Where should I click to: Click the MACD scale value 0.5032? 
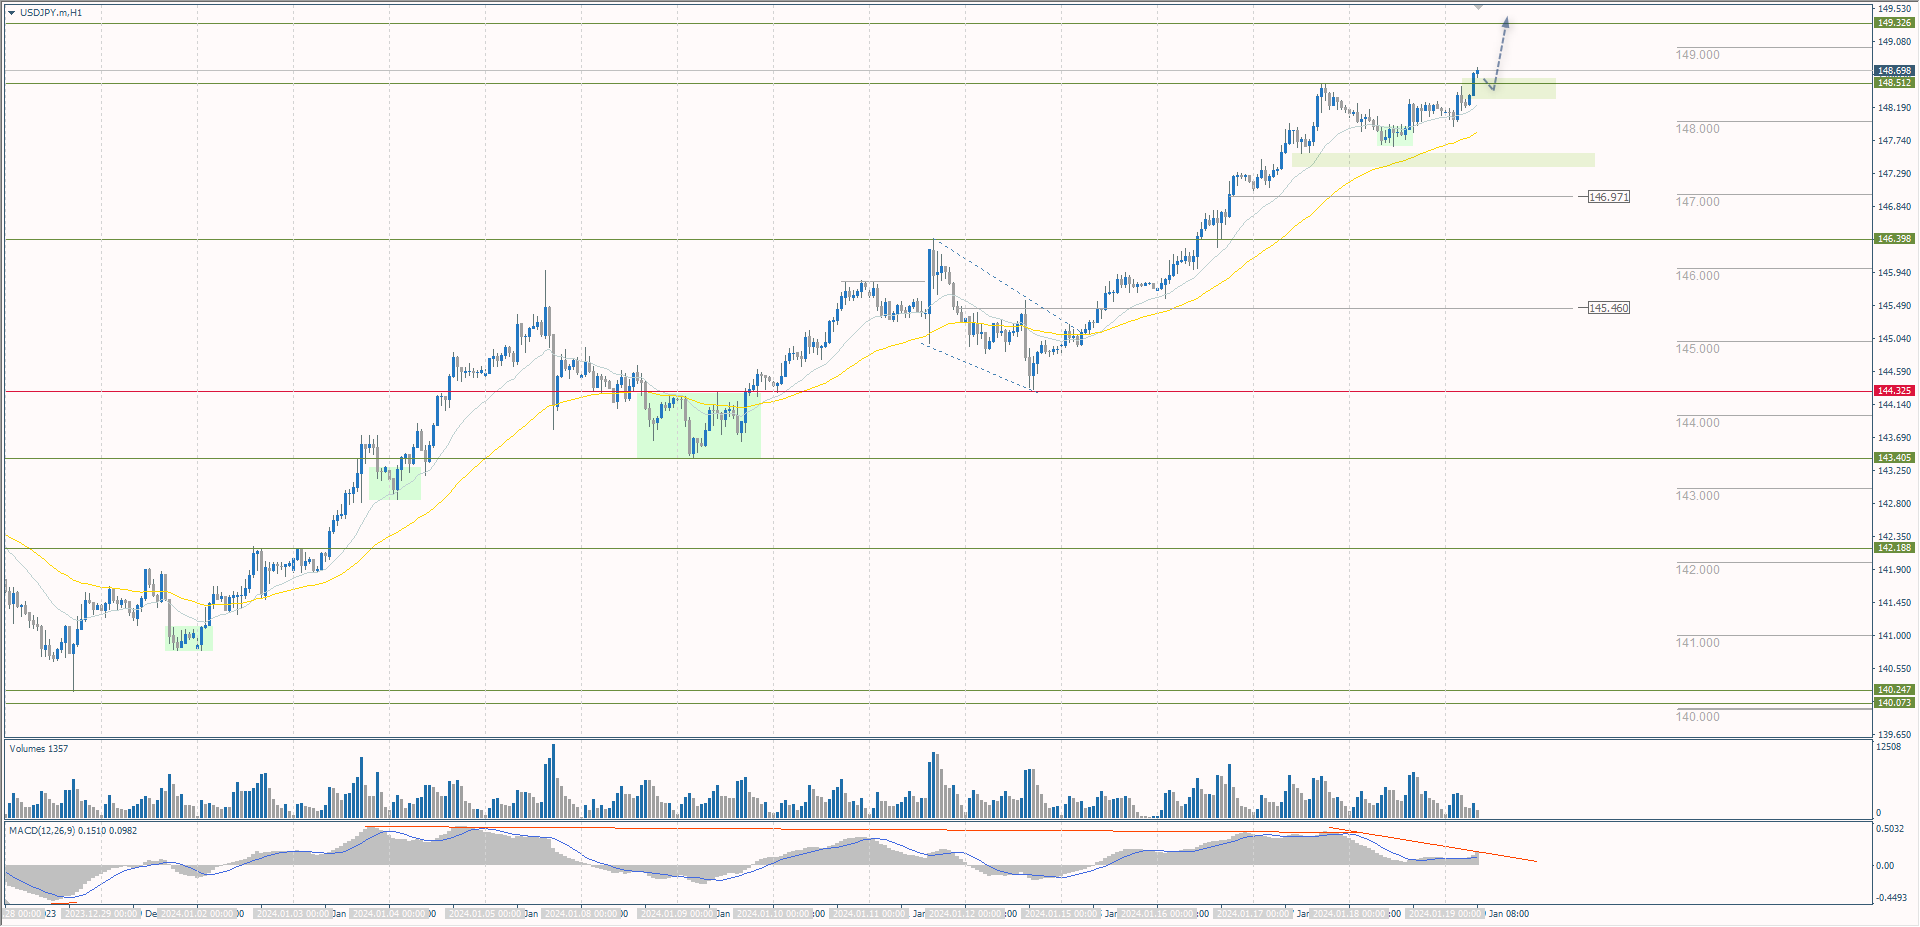point(1890,829)
